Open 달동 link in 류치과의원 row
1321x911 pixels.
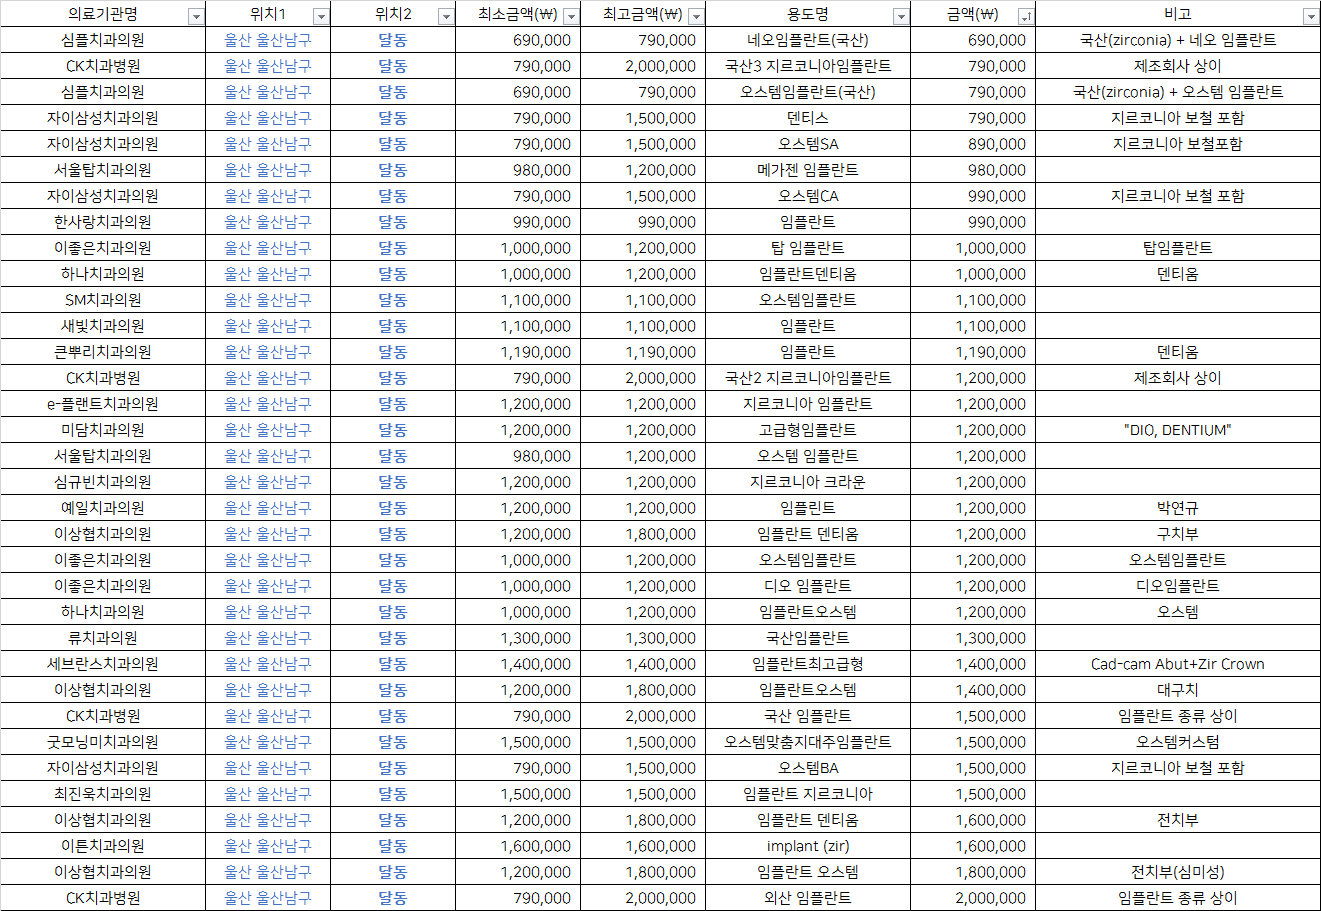point(393,638)
